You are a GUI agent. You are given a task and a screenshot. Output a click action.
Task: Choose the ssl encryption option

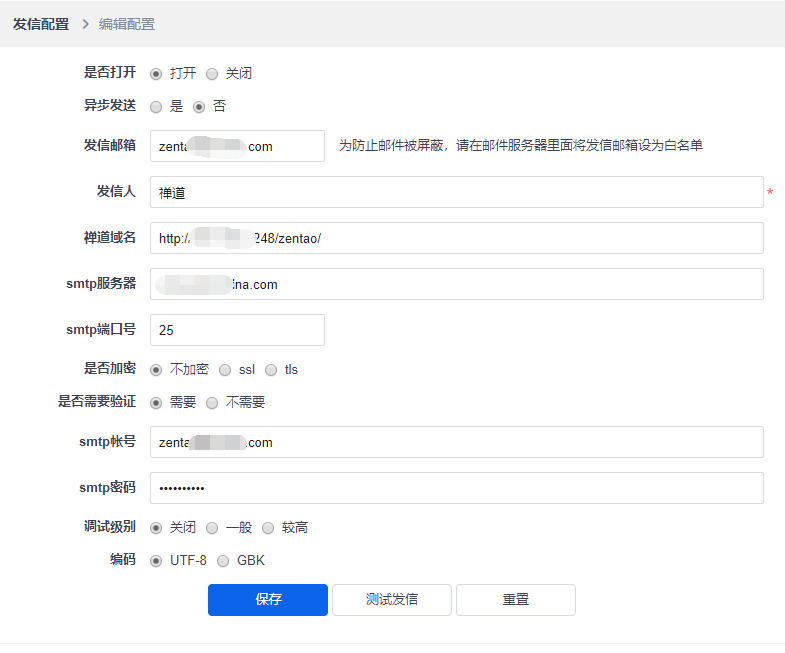click(225, 370)
